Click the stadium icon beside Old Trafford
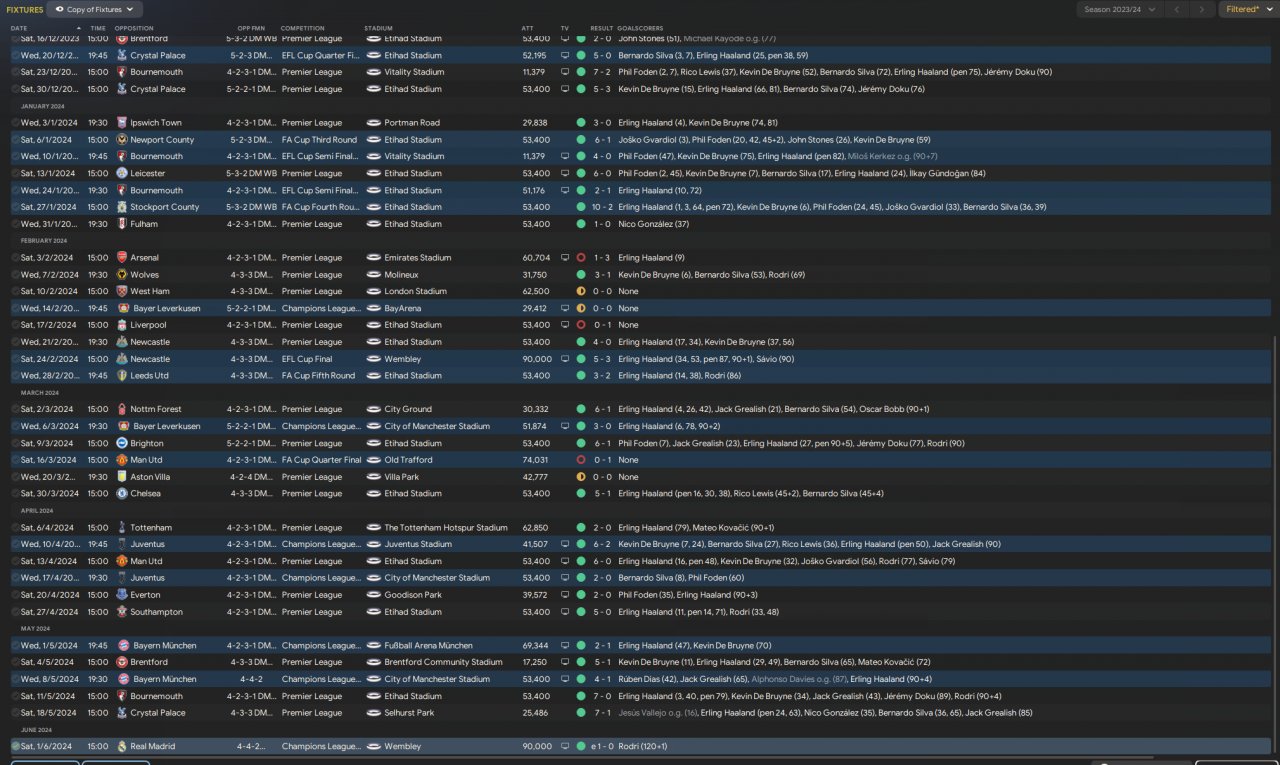The height and width of the screenshot is (765, 1280). click(374, 460)
